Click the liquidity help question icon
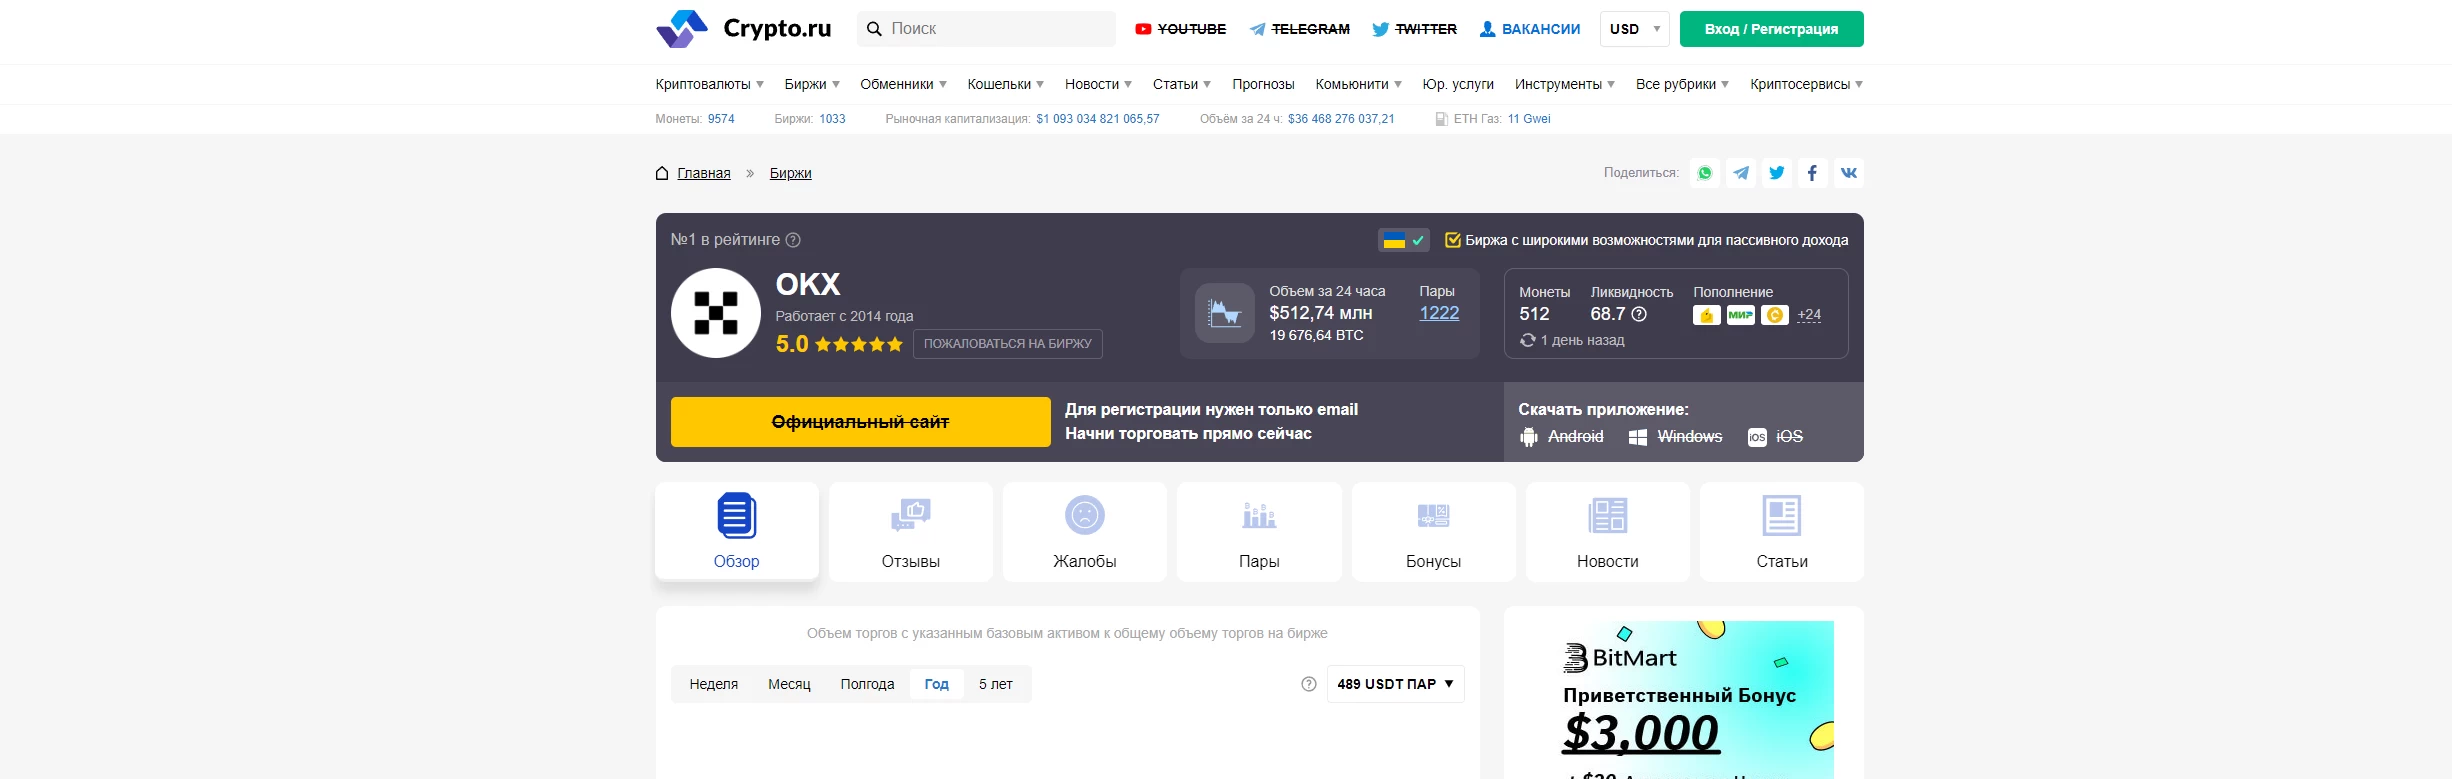Screen dimensions: 2452x779 [x=1639, y=314]
